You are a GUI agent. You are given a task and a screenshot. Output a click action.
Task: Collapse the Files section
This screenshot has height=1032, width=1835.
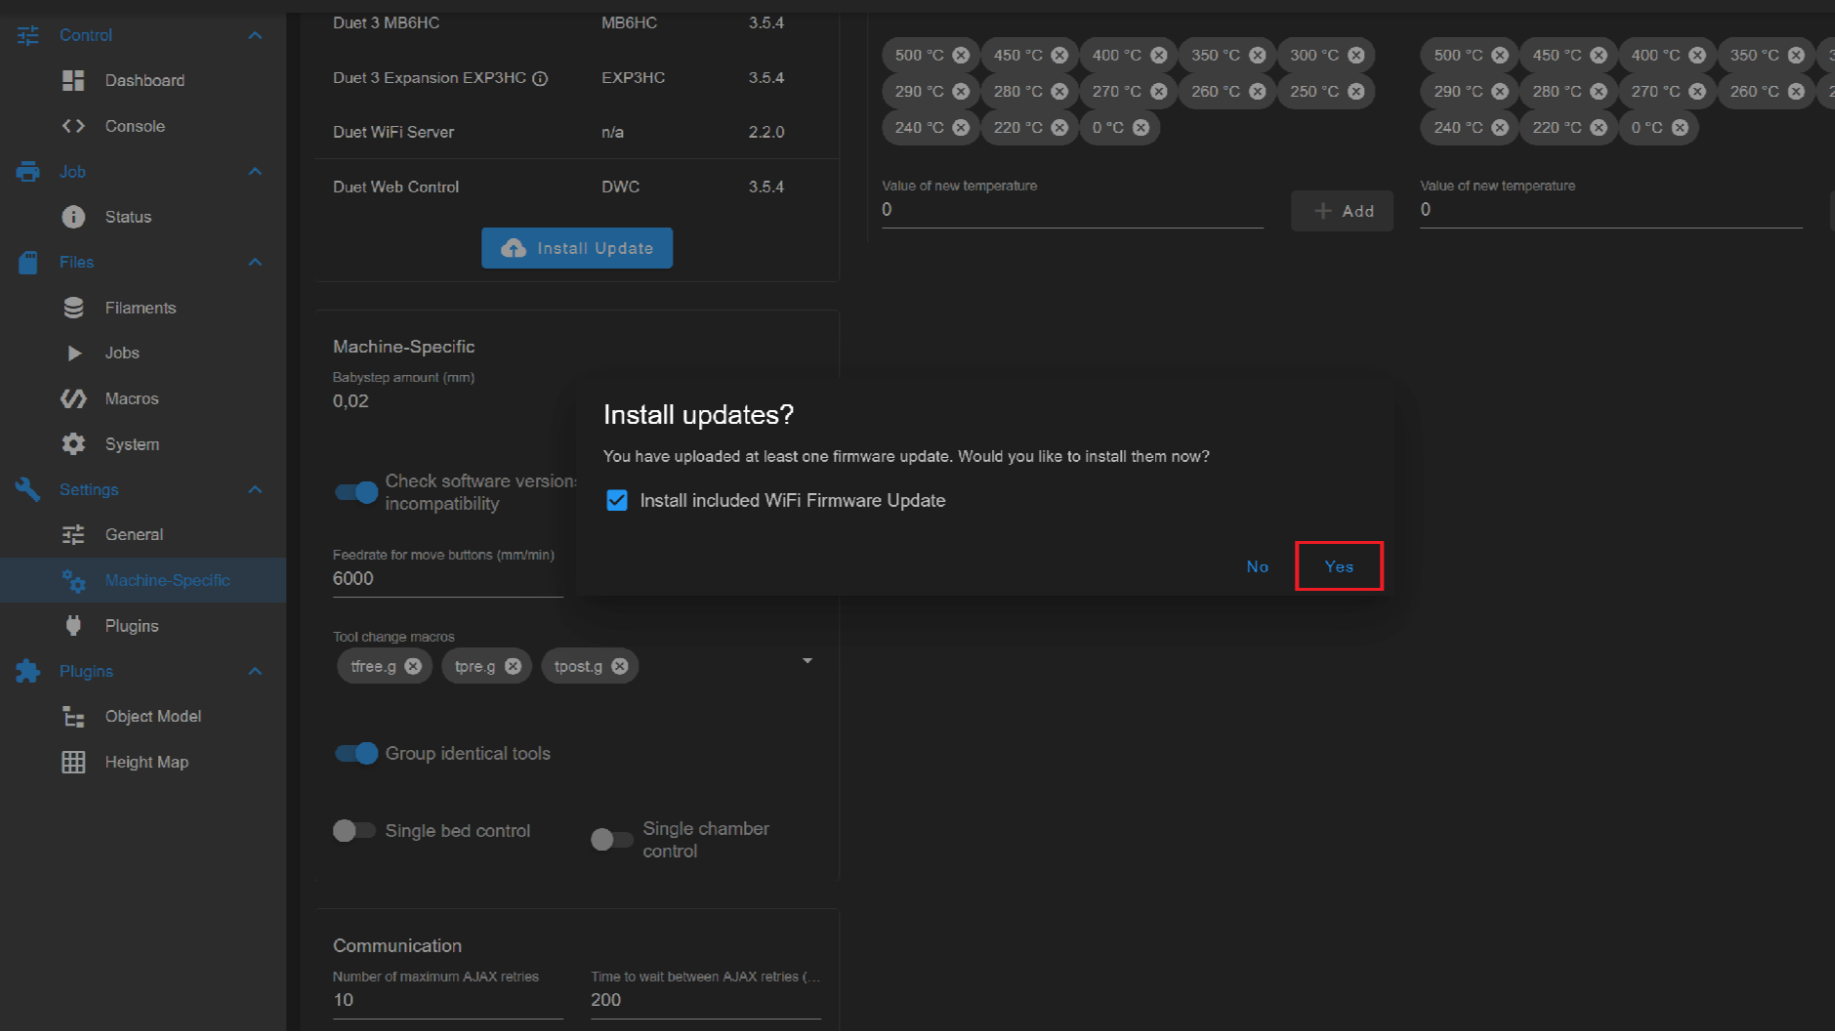pyautogui.click(x=255, y=262)
